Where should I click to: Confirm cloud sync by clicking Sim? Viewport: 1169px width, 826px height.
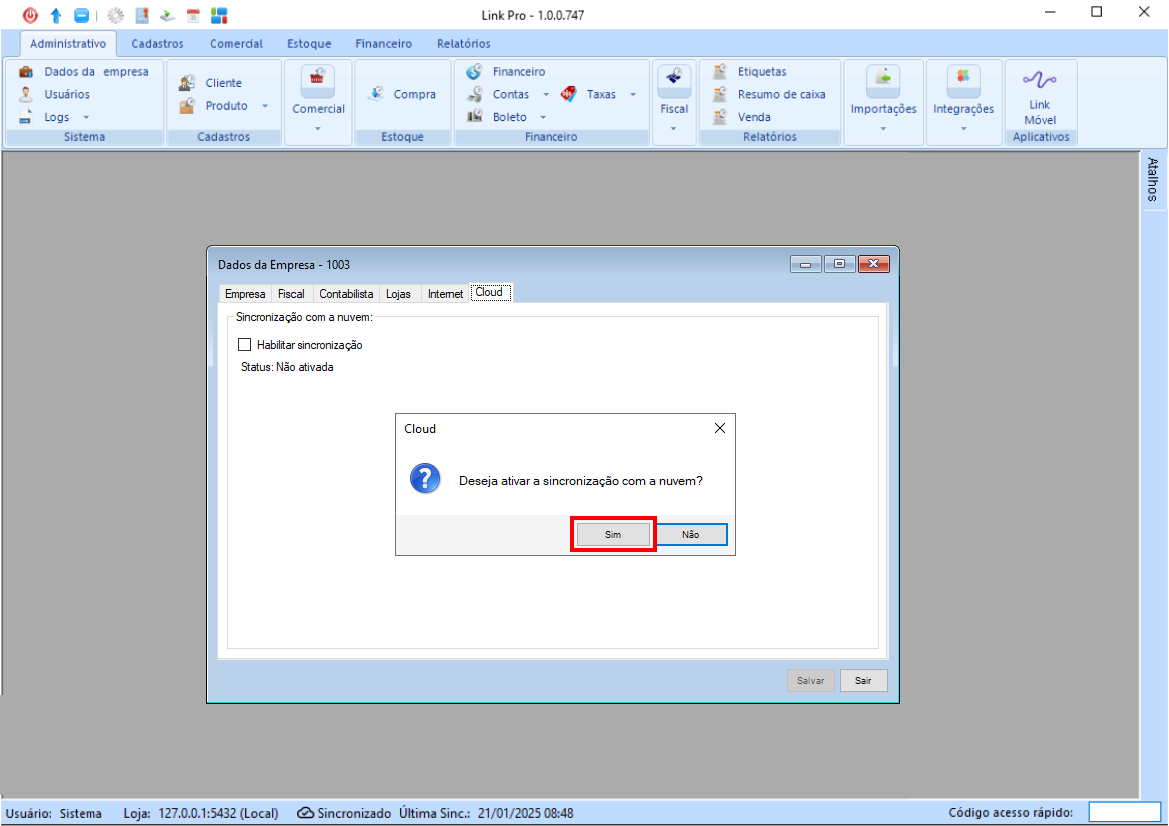click(x=613, y=535)
